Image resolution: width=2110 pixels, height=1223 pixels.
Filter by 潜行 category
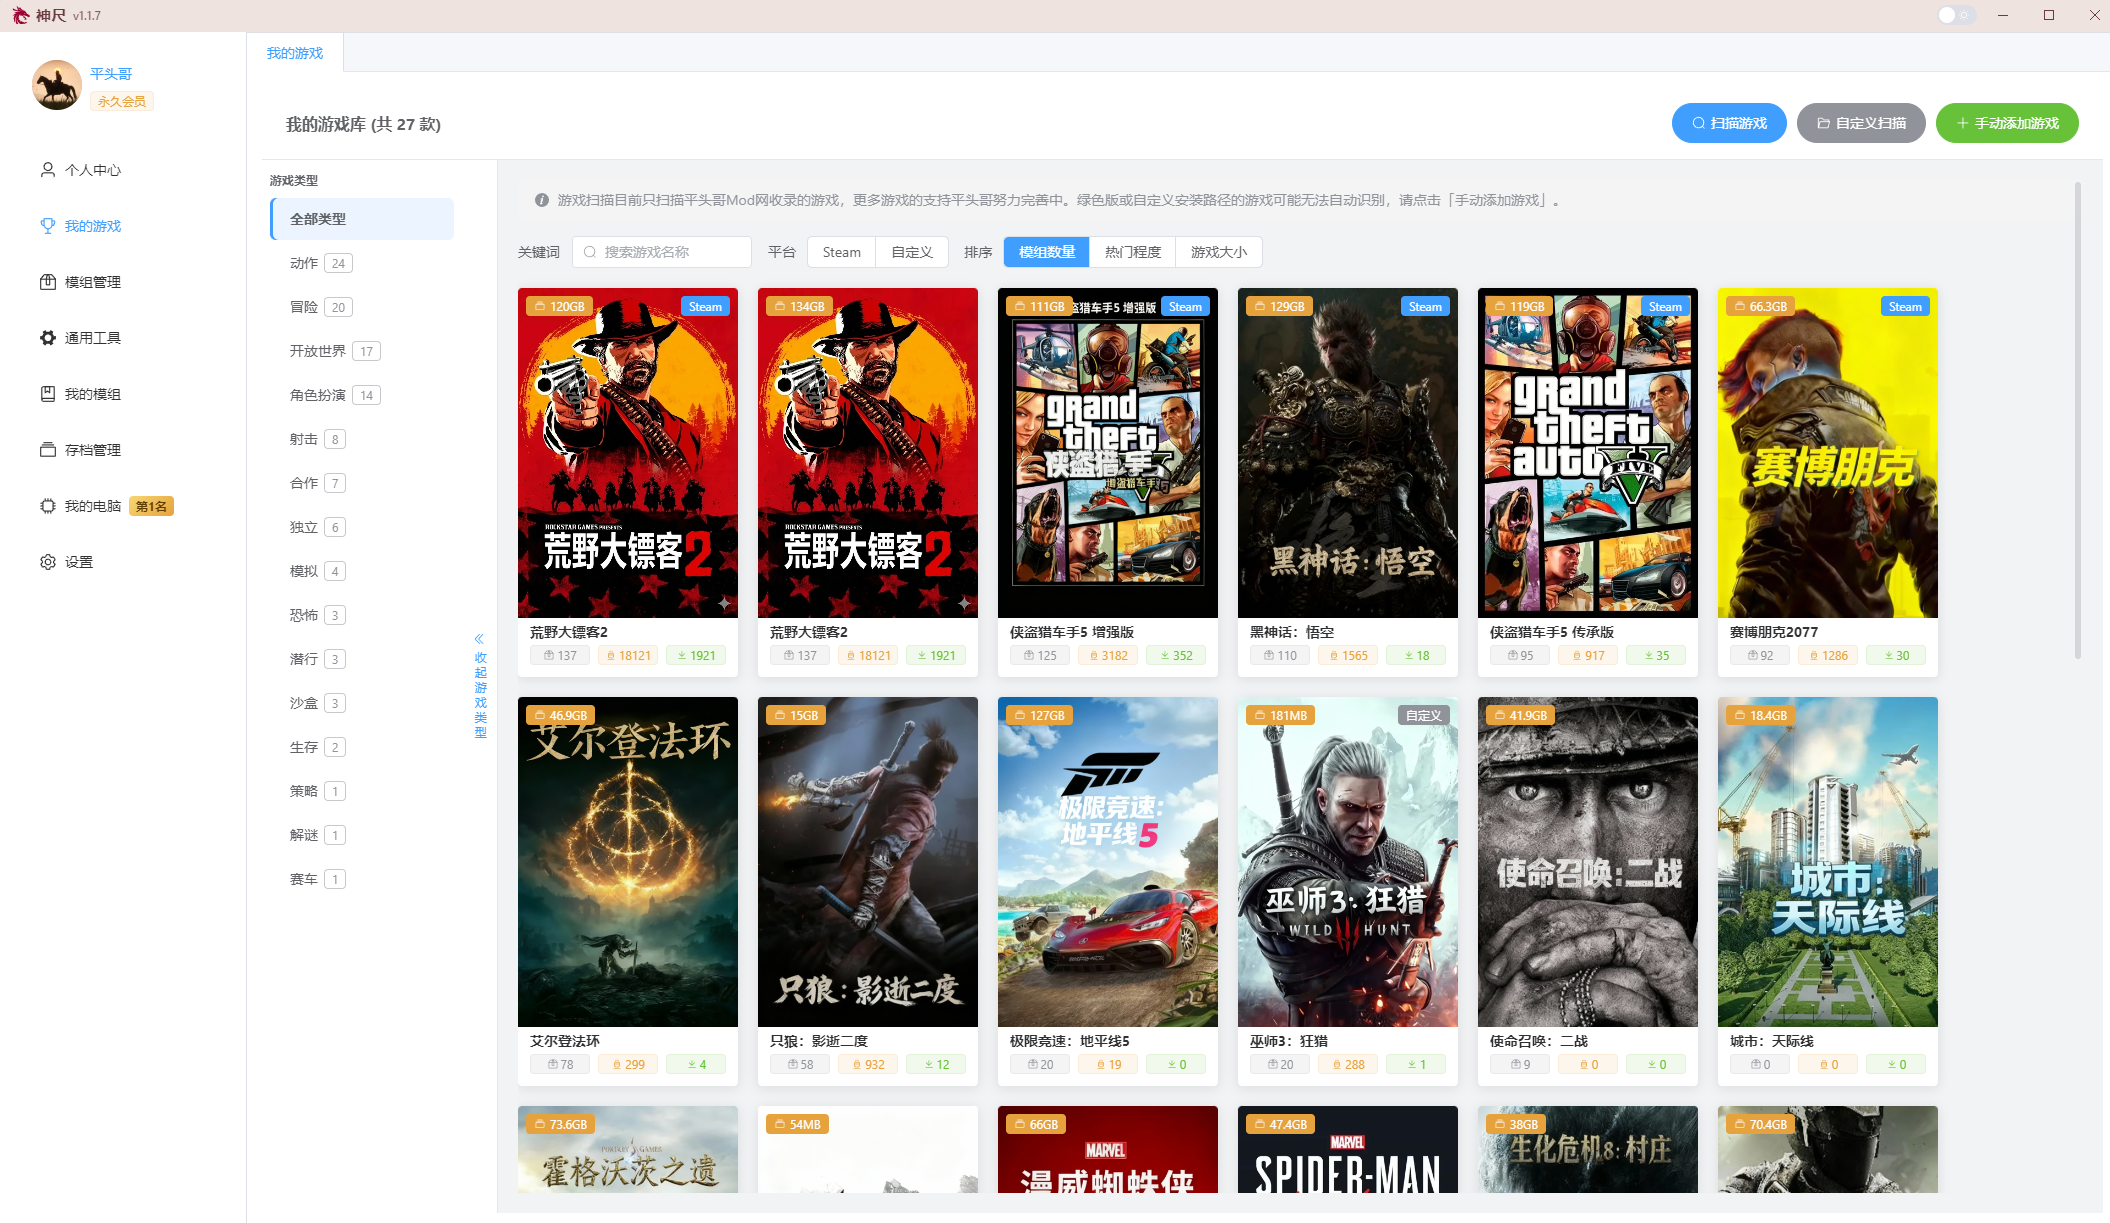[x=318, y=659]
